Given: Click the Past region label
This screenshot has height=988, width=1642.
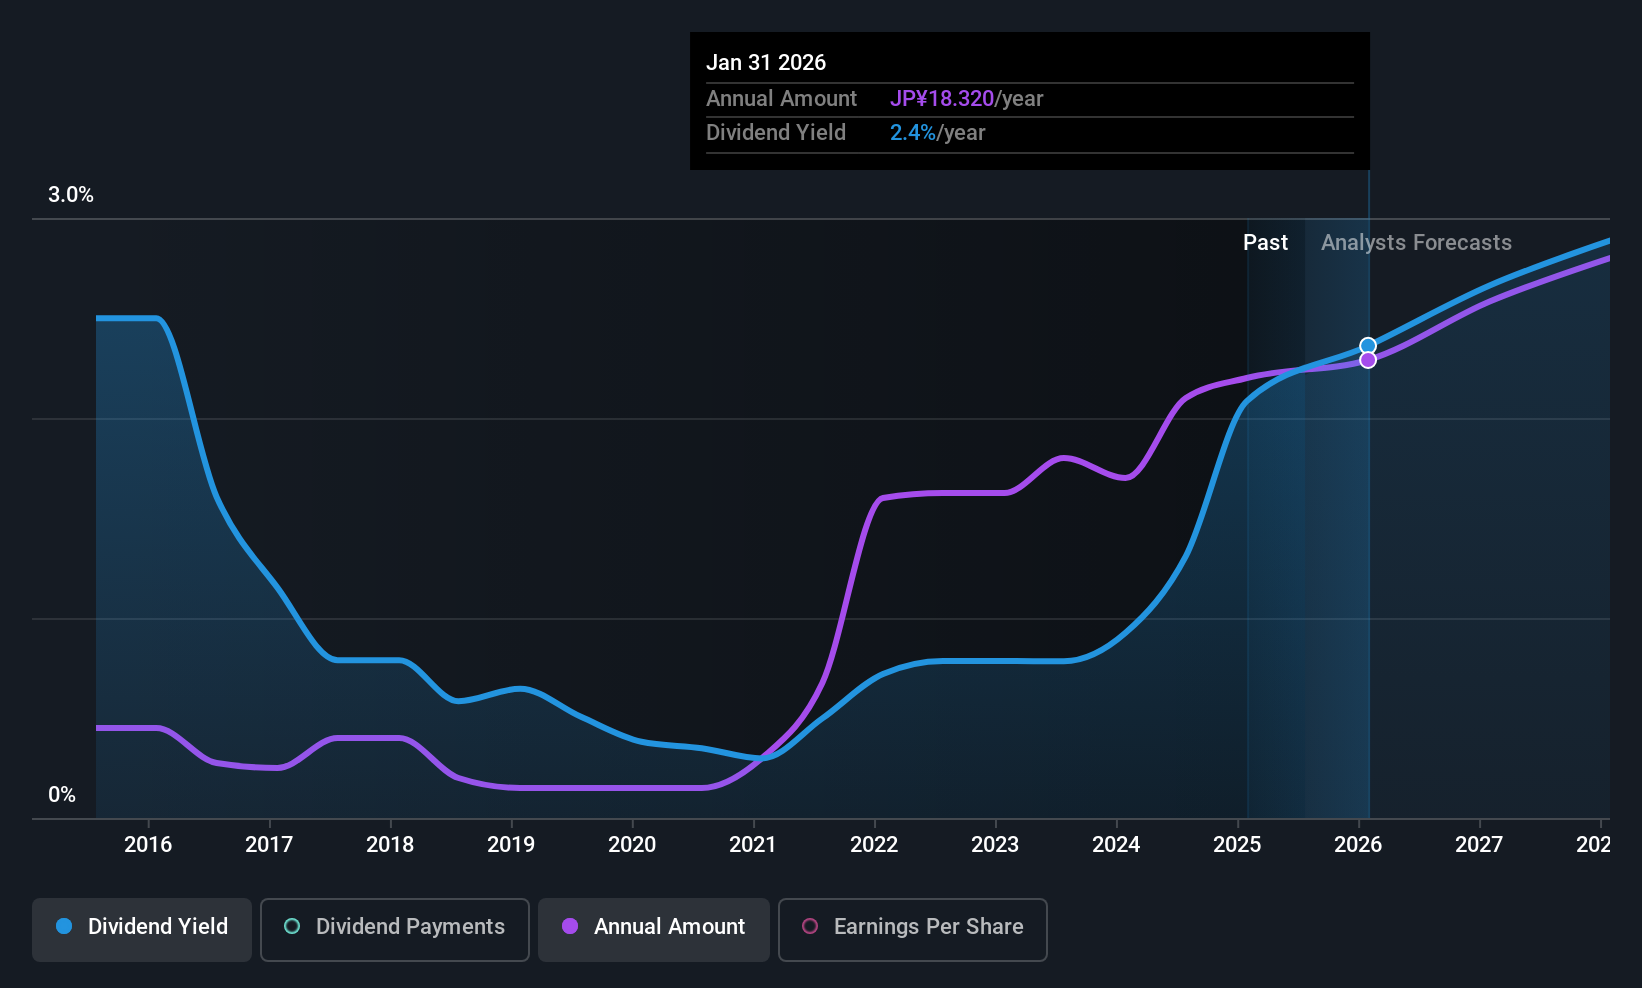Looking at the screenshot, I should pyautogui.click(x=1265, y=243).
